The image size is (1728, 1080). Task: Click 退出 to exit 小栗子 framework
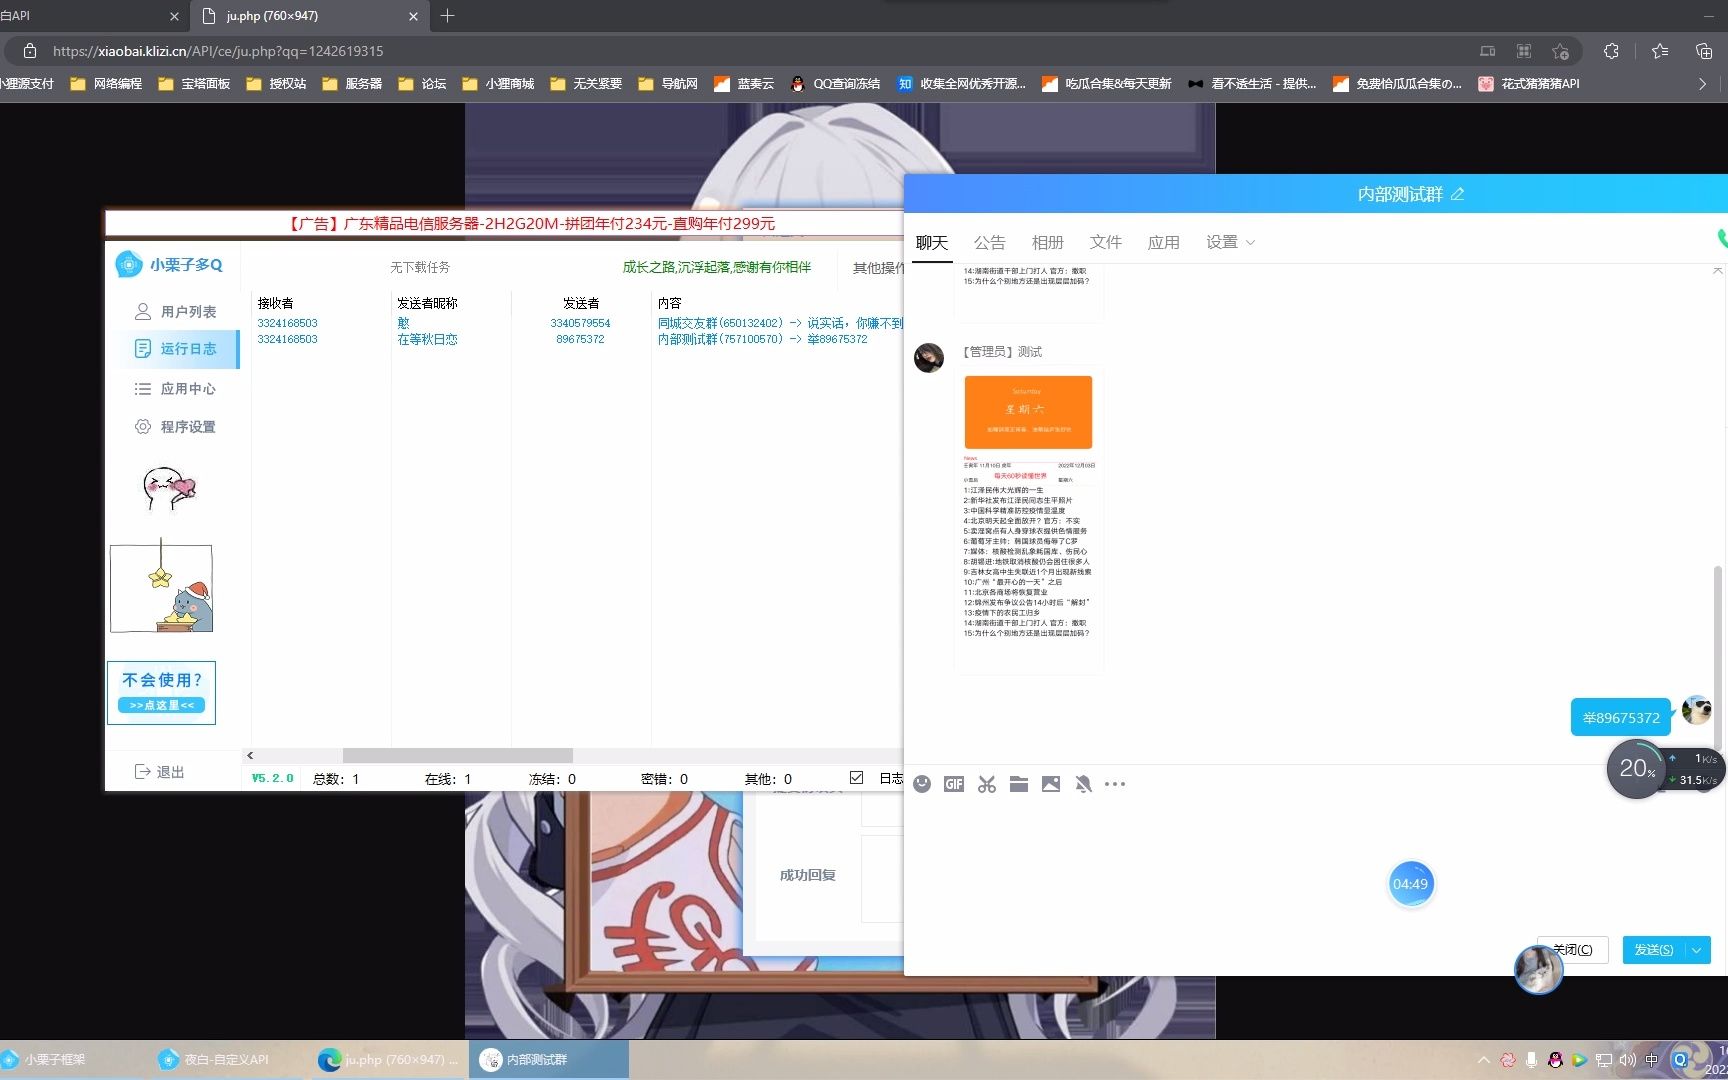(160, 772)
